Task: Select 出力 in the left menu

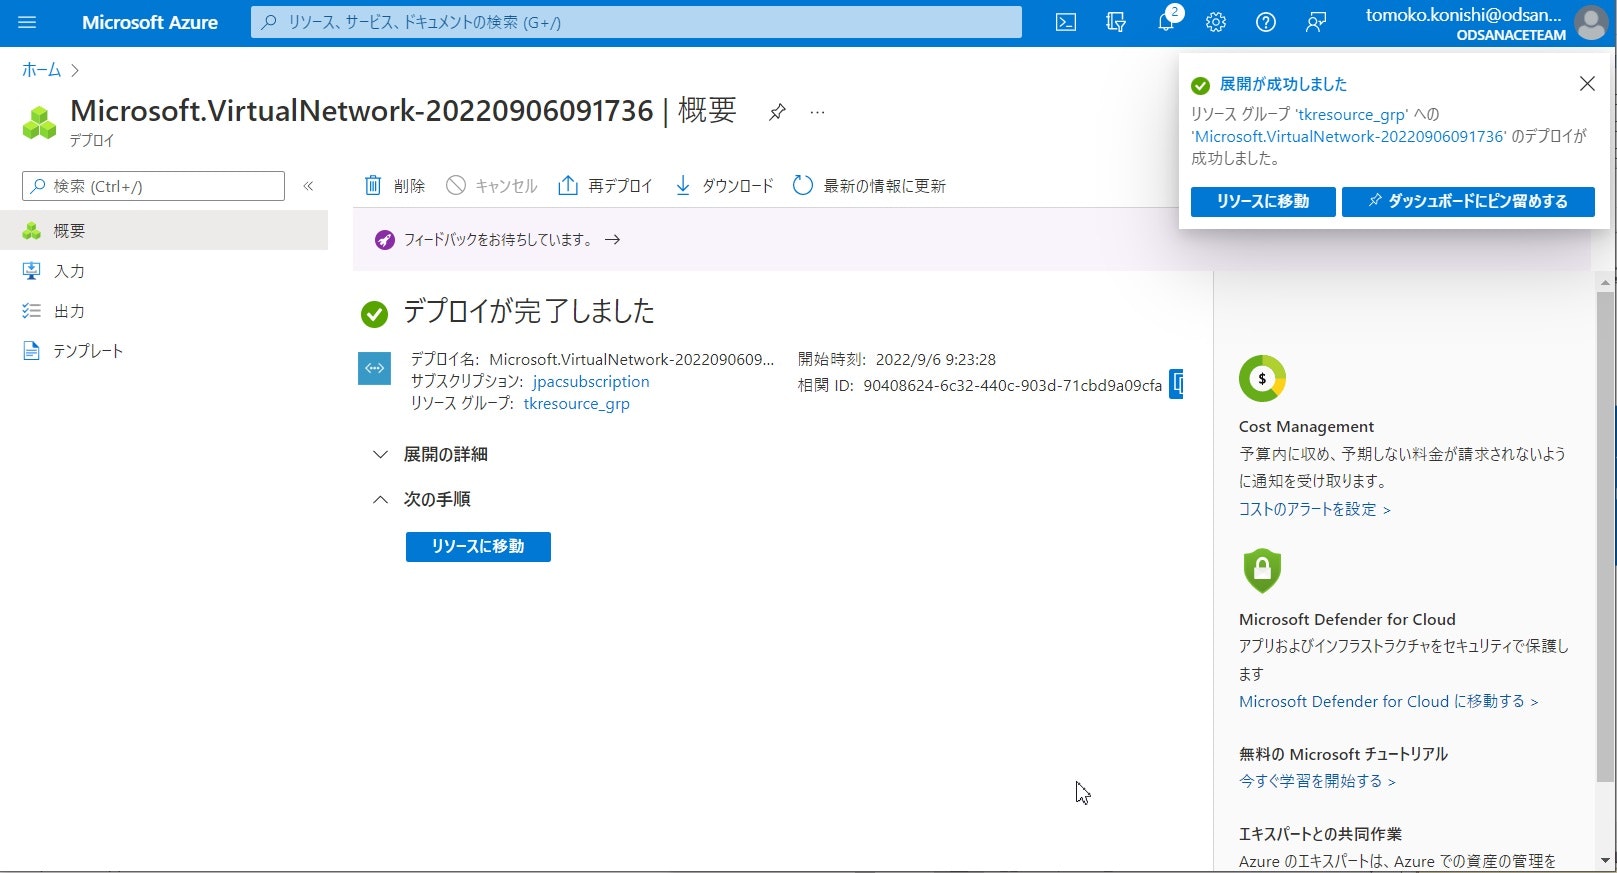Action: 164,311
